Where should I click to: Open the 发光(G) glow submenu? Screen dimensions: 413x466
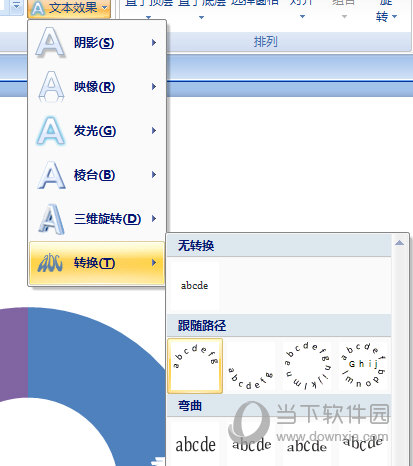coord(97,131)
